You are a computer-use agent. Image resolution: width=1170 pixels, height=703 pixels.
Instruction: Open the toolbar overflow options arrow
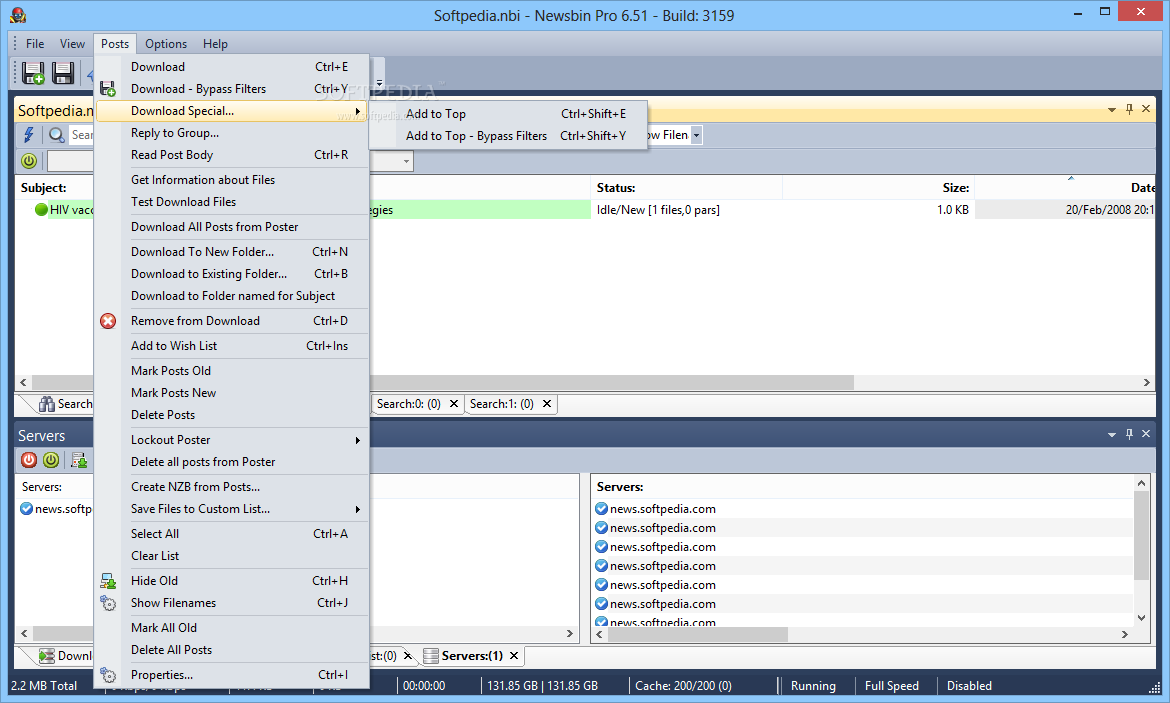pyautogui.click(x=379, y=82)
